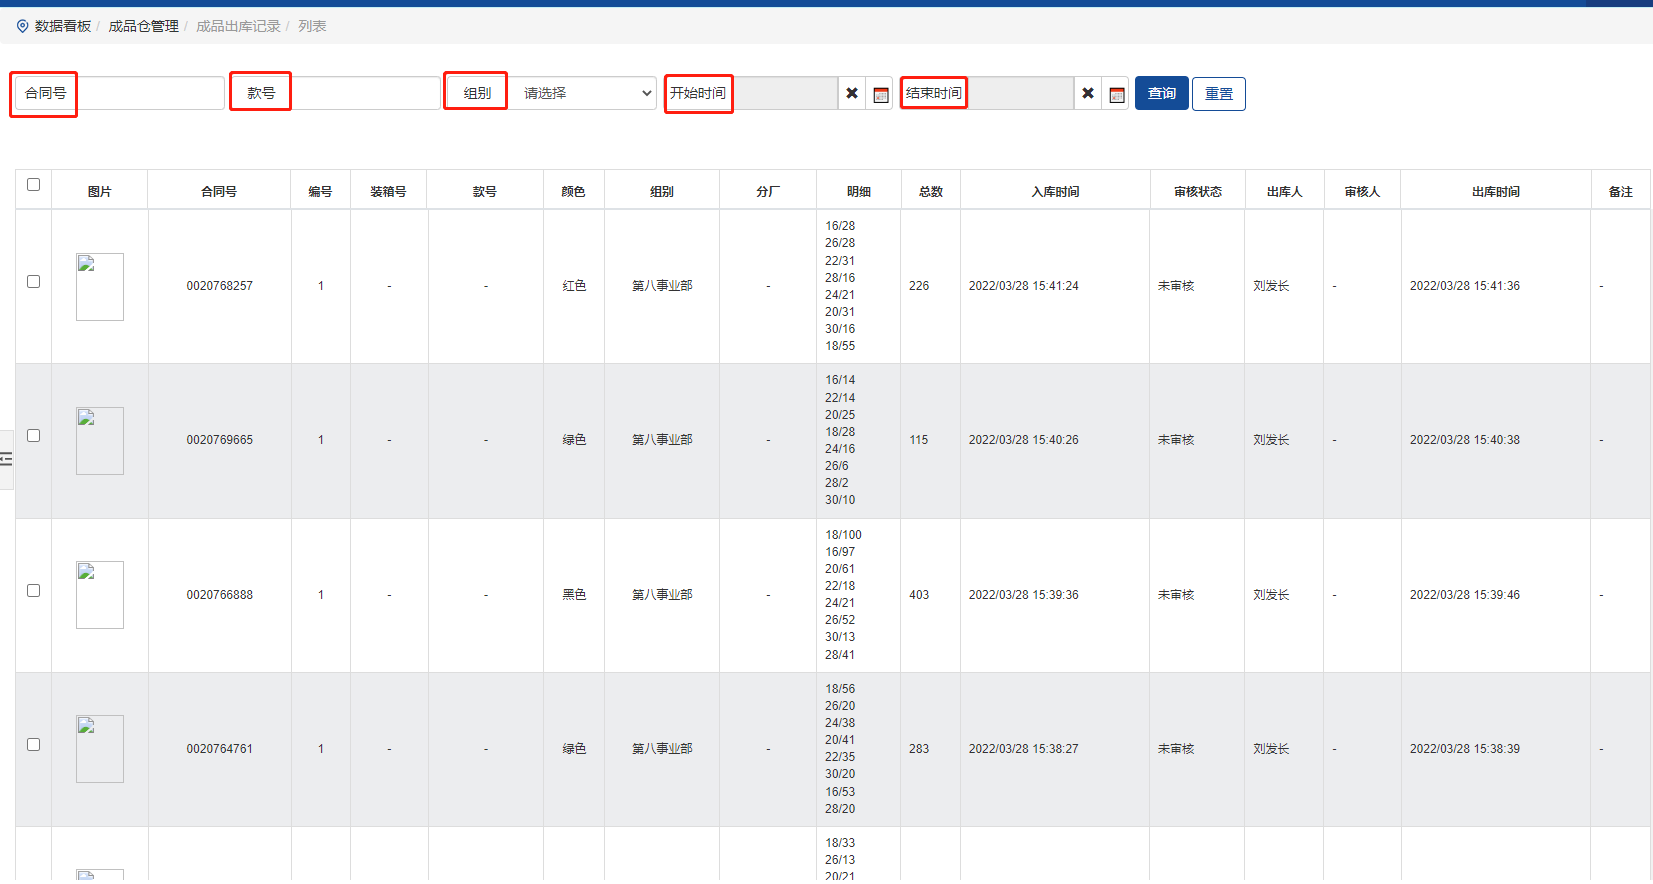Open the 结束时间 calendar picker
This screenshot has width=1653, height=884.
[1117, 94]
